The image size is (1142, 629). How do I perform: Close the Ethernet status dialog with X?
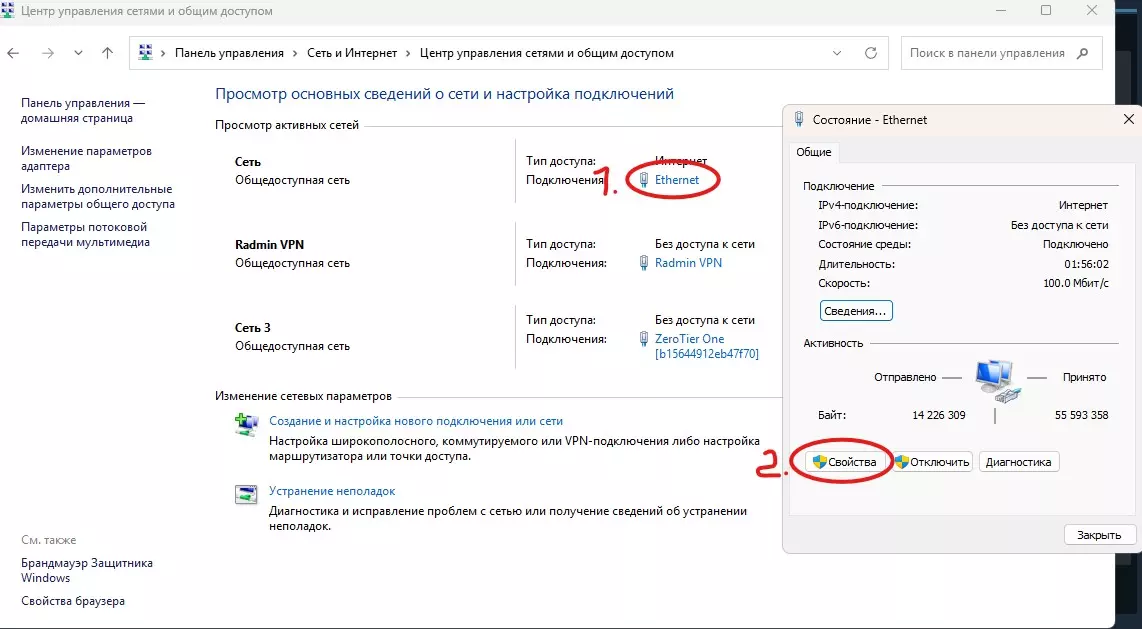[x=1129, y=119]
